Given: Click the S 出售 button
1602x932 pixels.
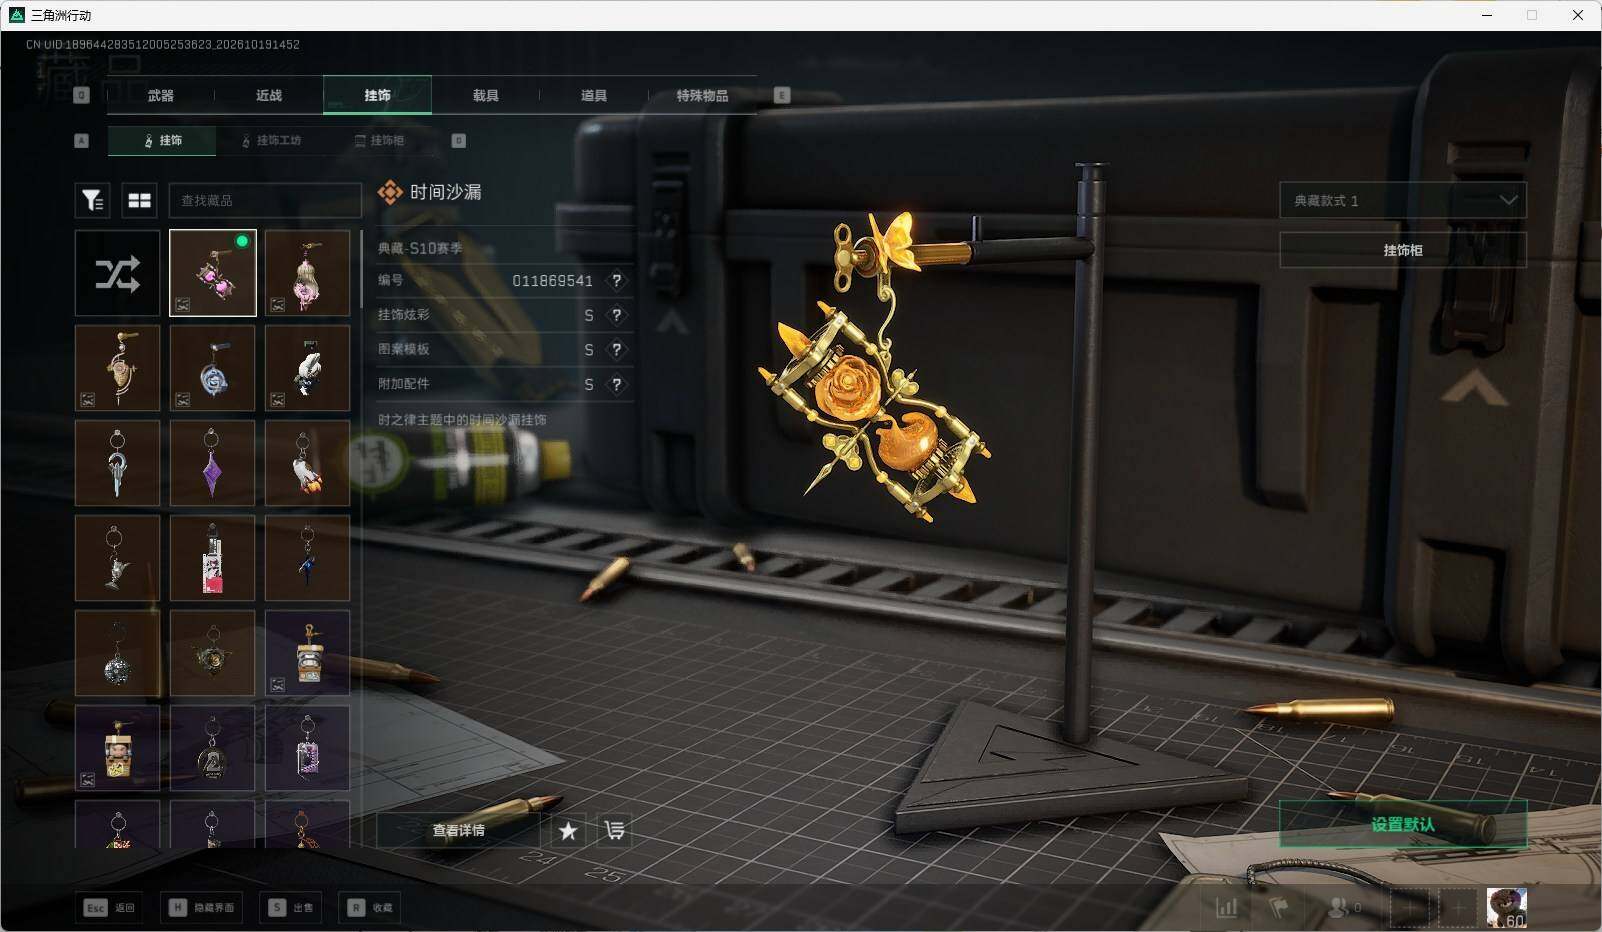Looking at the screenshot, I should tap(290, 907).
